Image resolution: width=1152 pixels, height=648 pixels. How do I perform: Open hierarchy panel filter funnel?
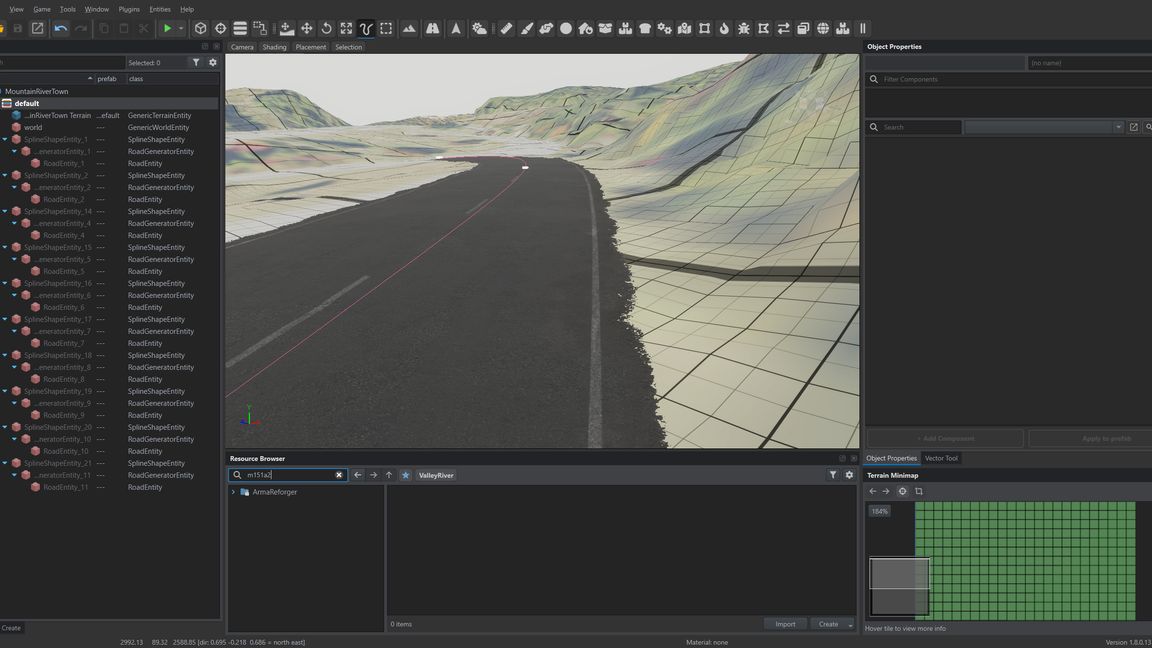click(196, 62)
